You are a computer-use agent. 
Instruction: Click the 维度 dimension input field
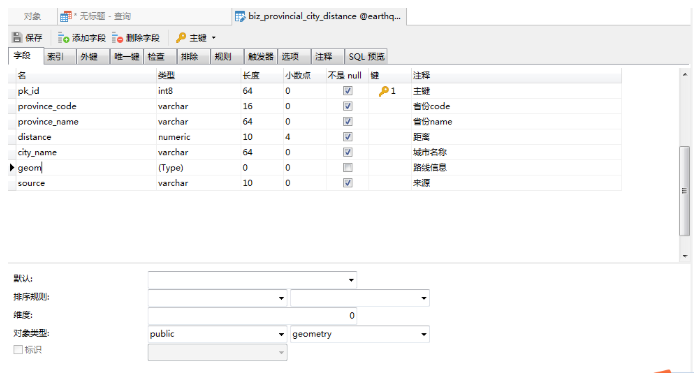click(252, 316)
